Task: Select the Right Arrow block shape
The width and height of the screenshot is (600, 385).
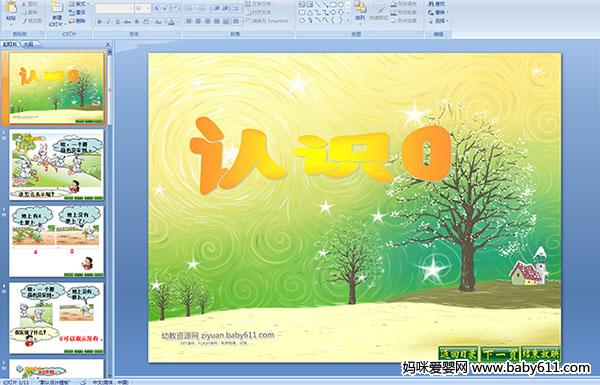Action: tap(333, 12)
